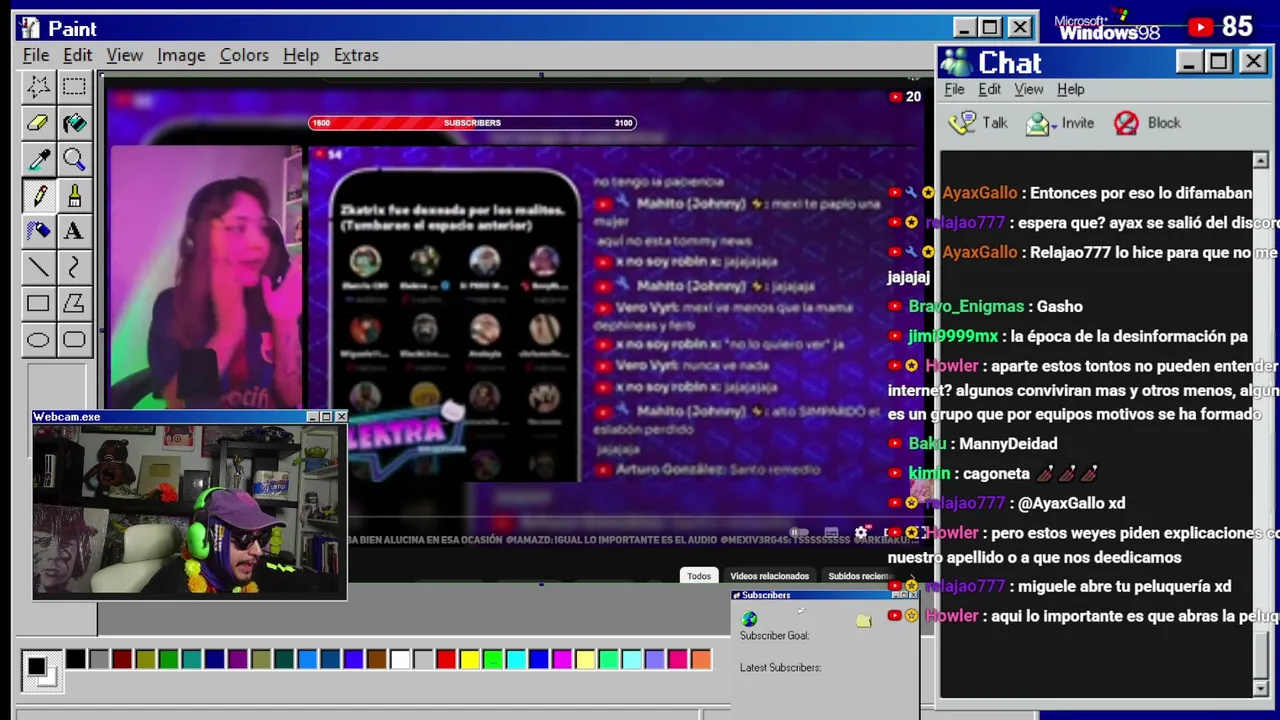Open the video settings gear icon
Image resolution: width=1280 pixels, height=720 pixels.
tap(861, 533)
